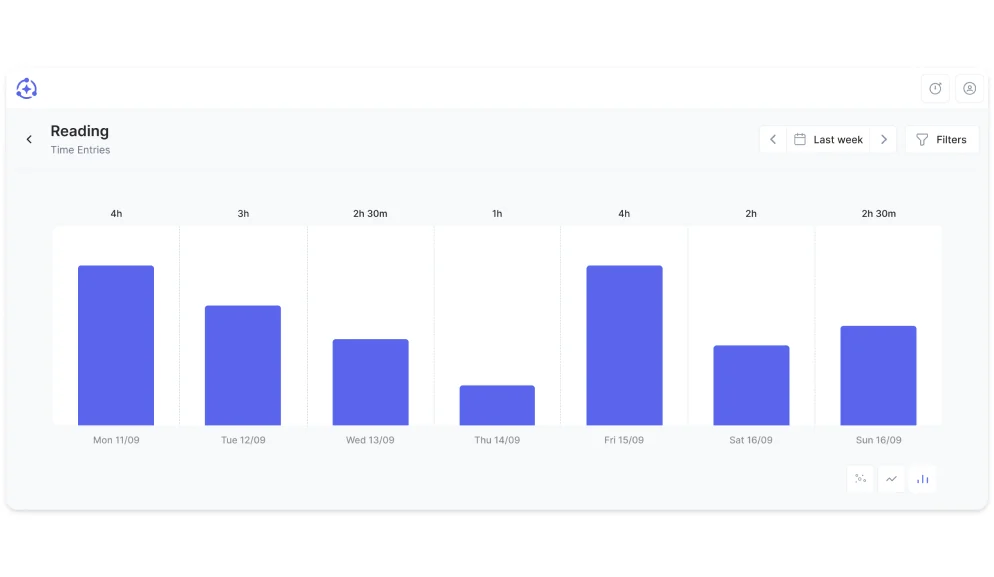The image size is (994, 577).
Task: Click the funnel filter icon
Action: pos(922,140)
